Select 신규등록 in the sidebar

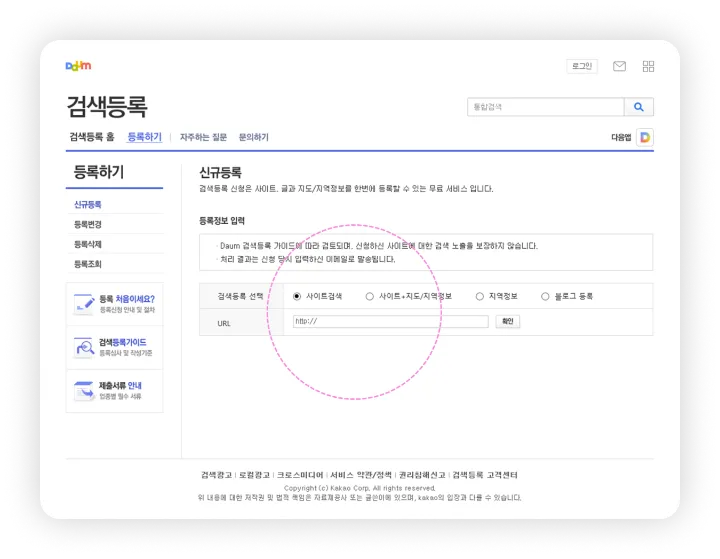tap(88, 204)
